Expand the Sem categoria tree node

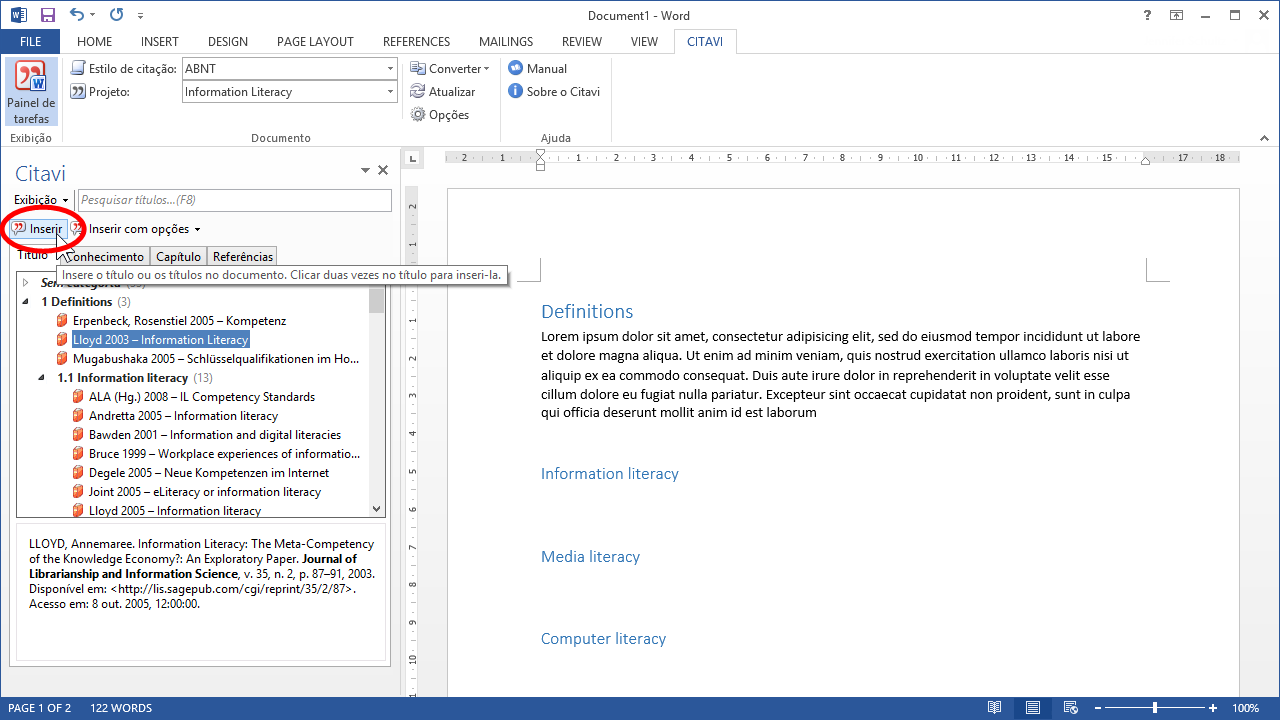pos(26,283)
